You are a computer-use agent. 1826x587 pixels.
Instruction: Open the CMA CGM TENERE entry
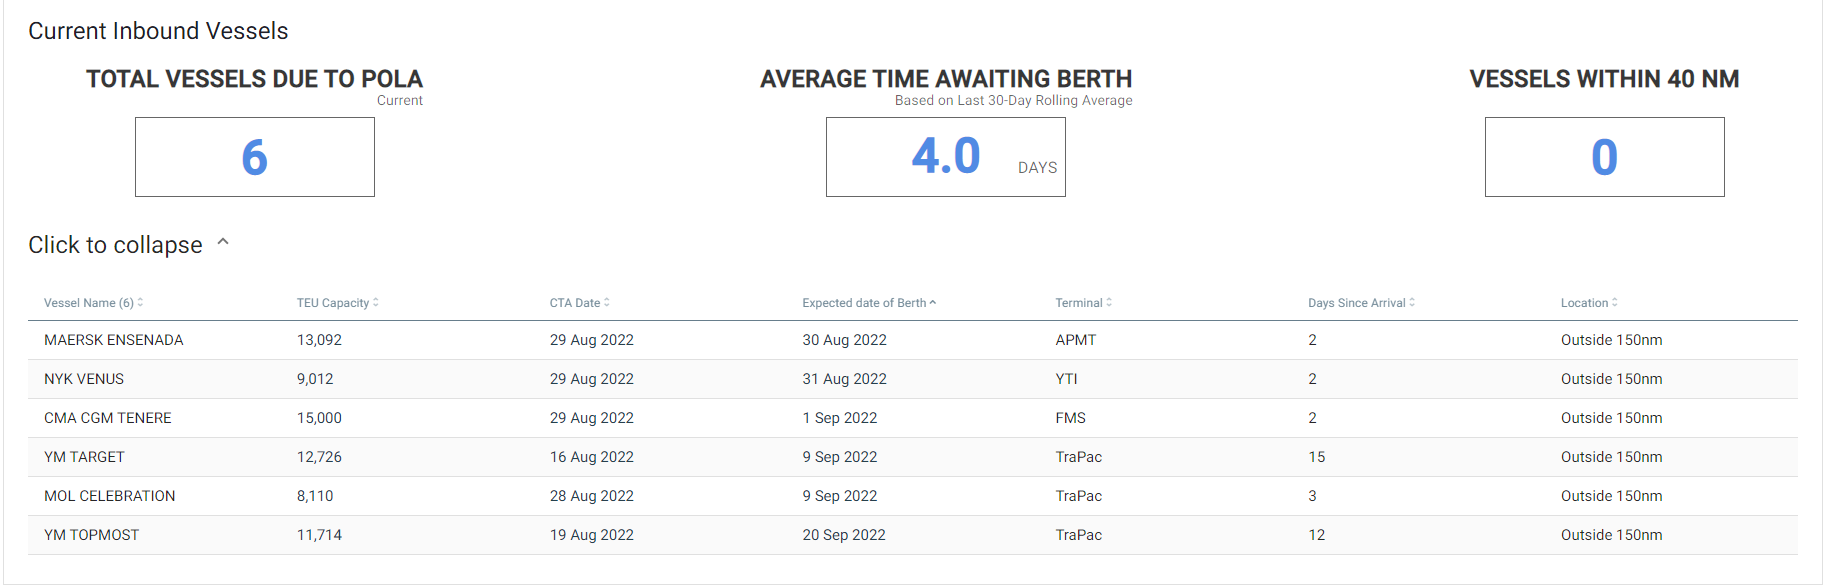[913, 418]
